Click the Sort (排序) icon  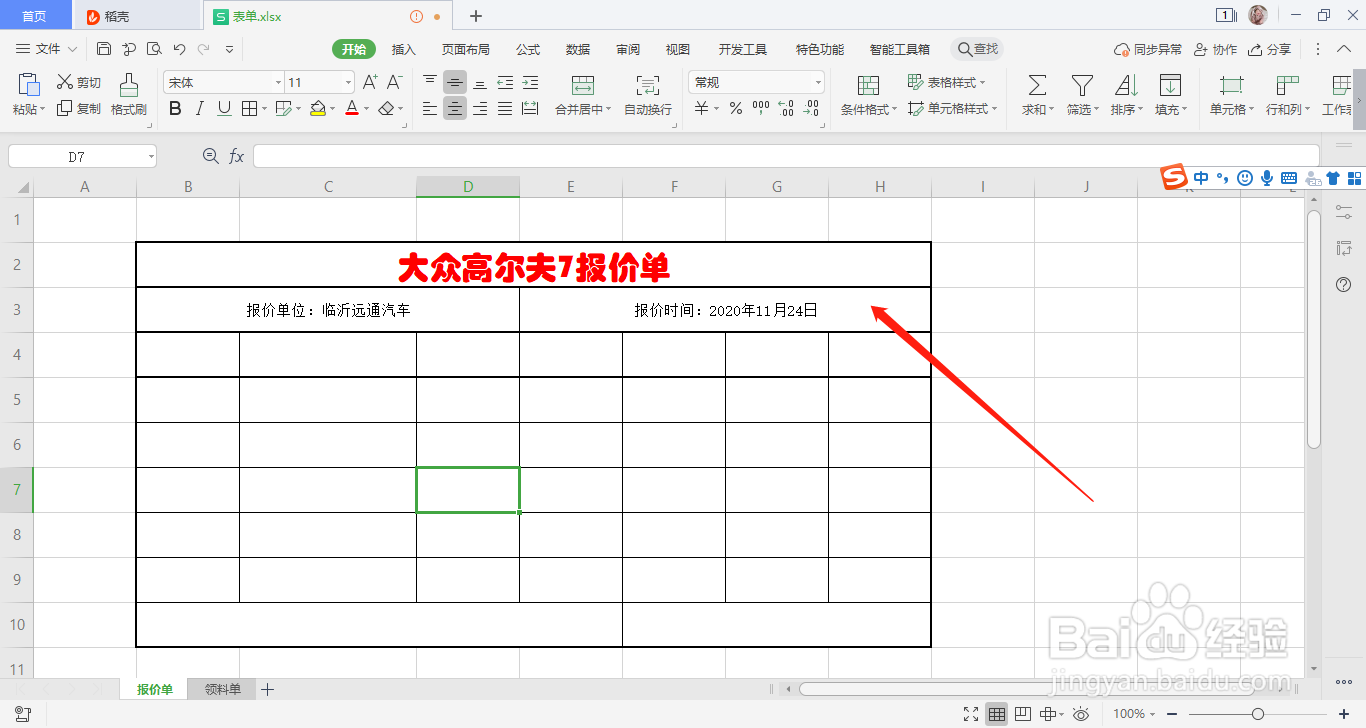[x=1126, y=85]
